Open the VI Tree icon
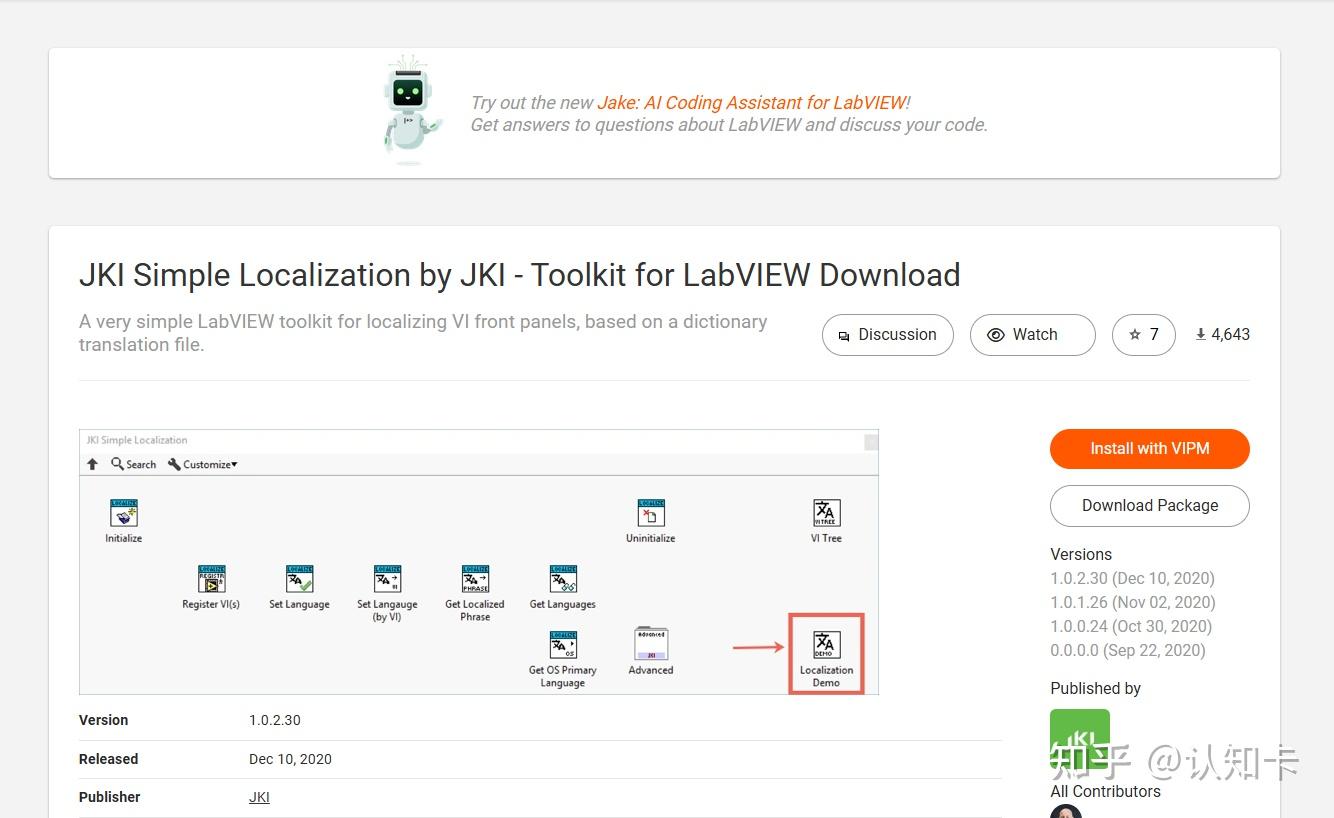 [x=826, y=512]
